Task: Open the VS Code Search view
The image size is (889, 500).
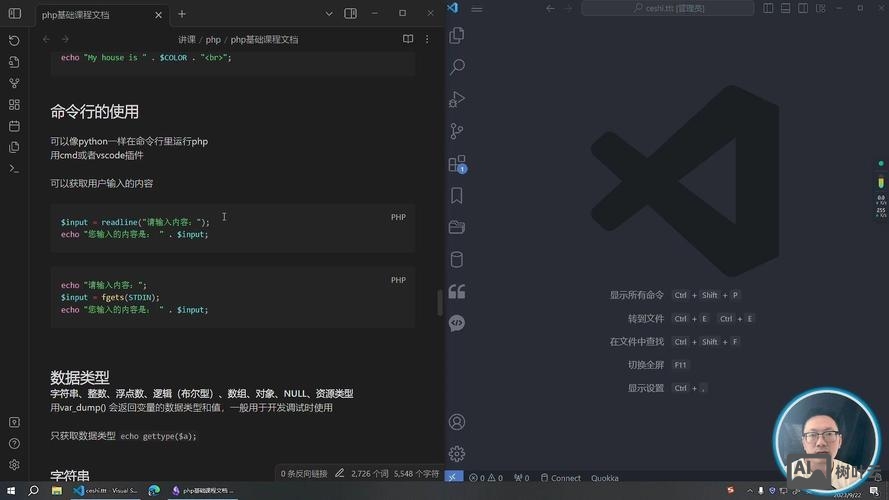Action: (457, 67)
